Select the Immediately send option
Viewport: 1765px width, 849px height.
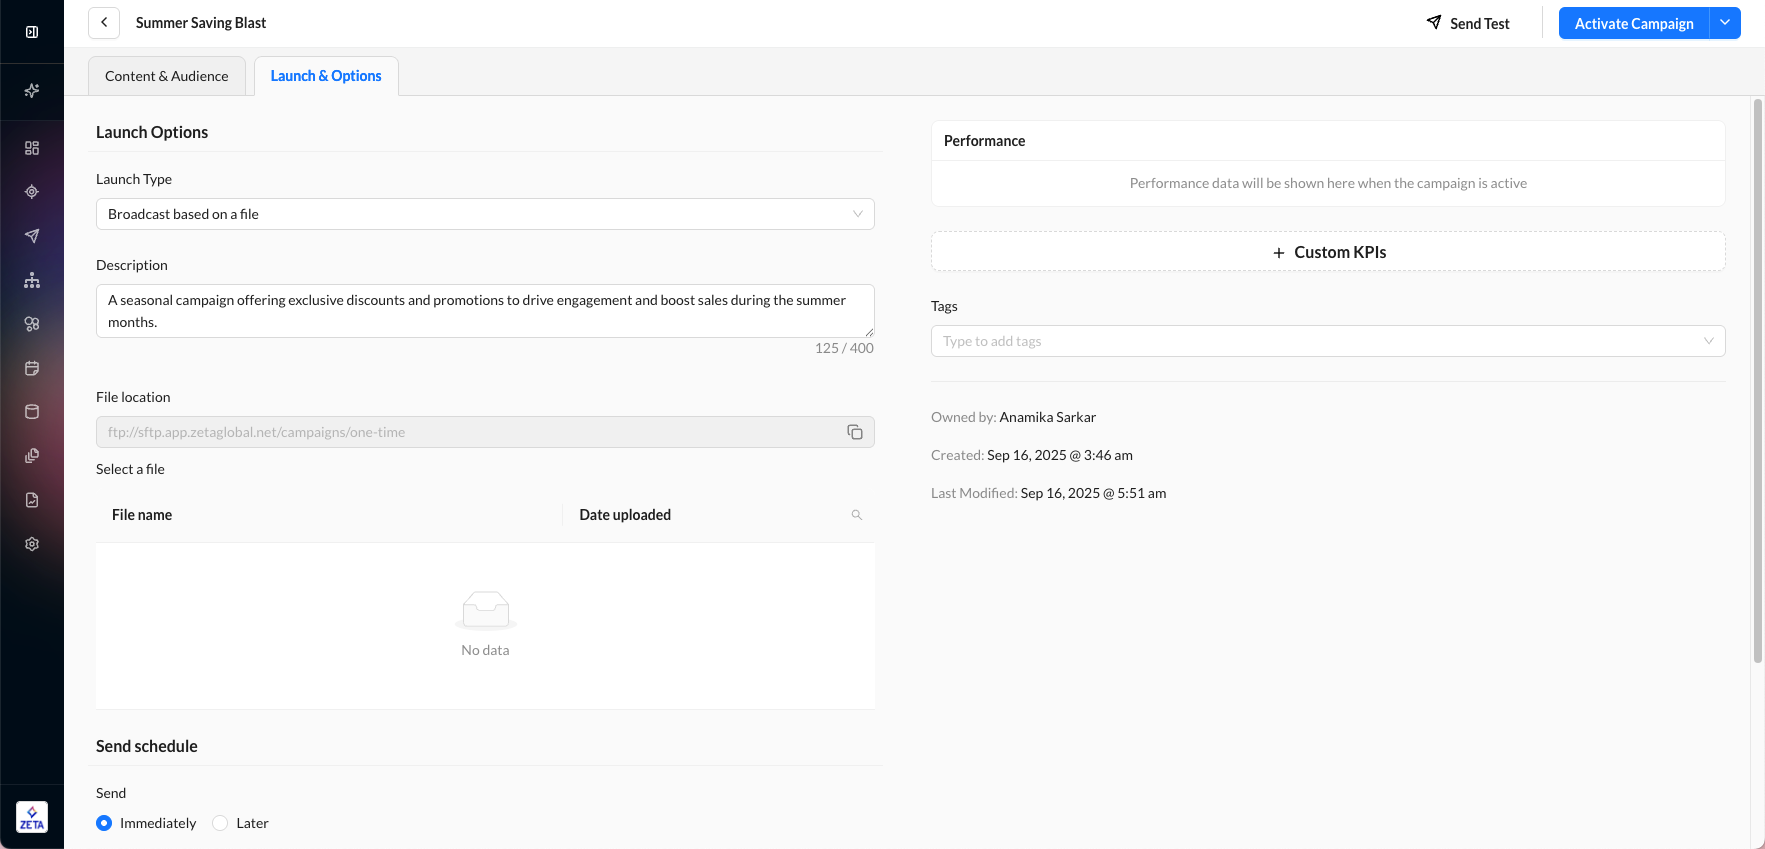[104, 823]
